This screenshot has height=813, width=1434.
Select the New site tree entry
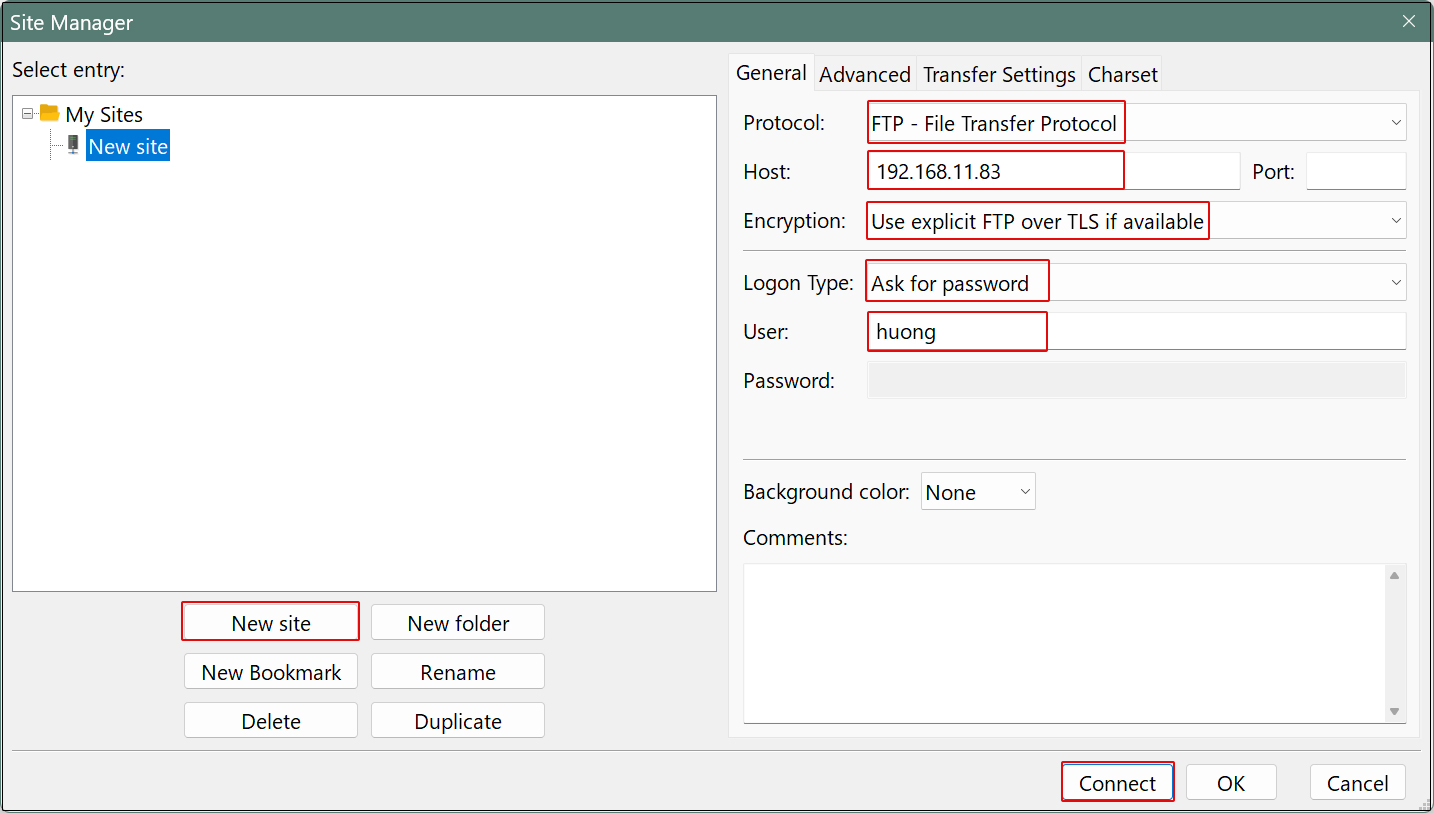click(x=128, y=146)
